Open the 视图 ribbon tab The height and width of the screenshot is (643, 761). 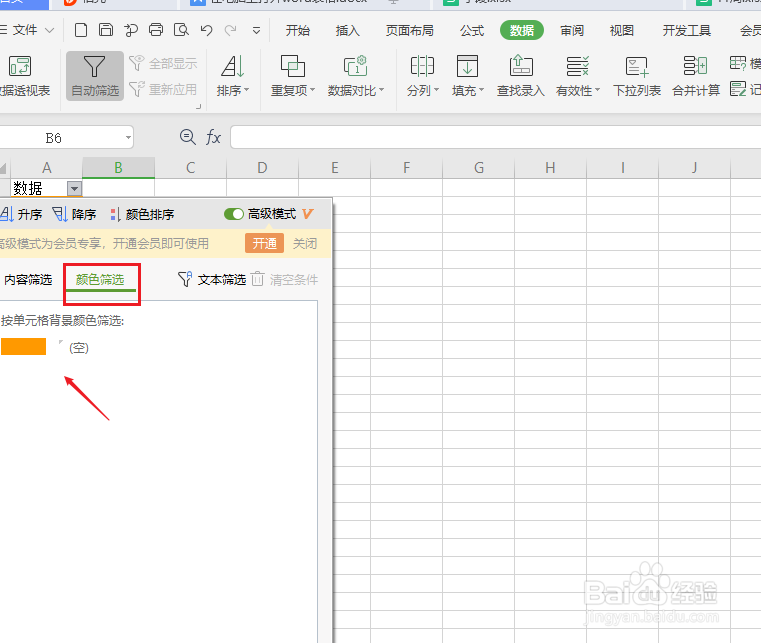coord(622,31)
